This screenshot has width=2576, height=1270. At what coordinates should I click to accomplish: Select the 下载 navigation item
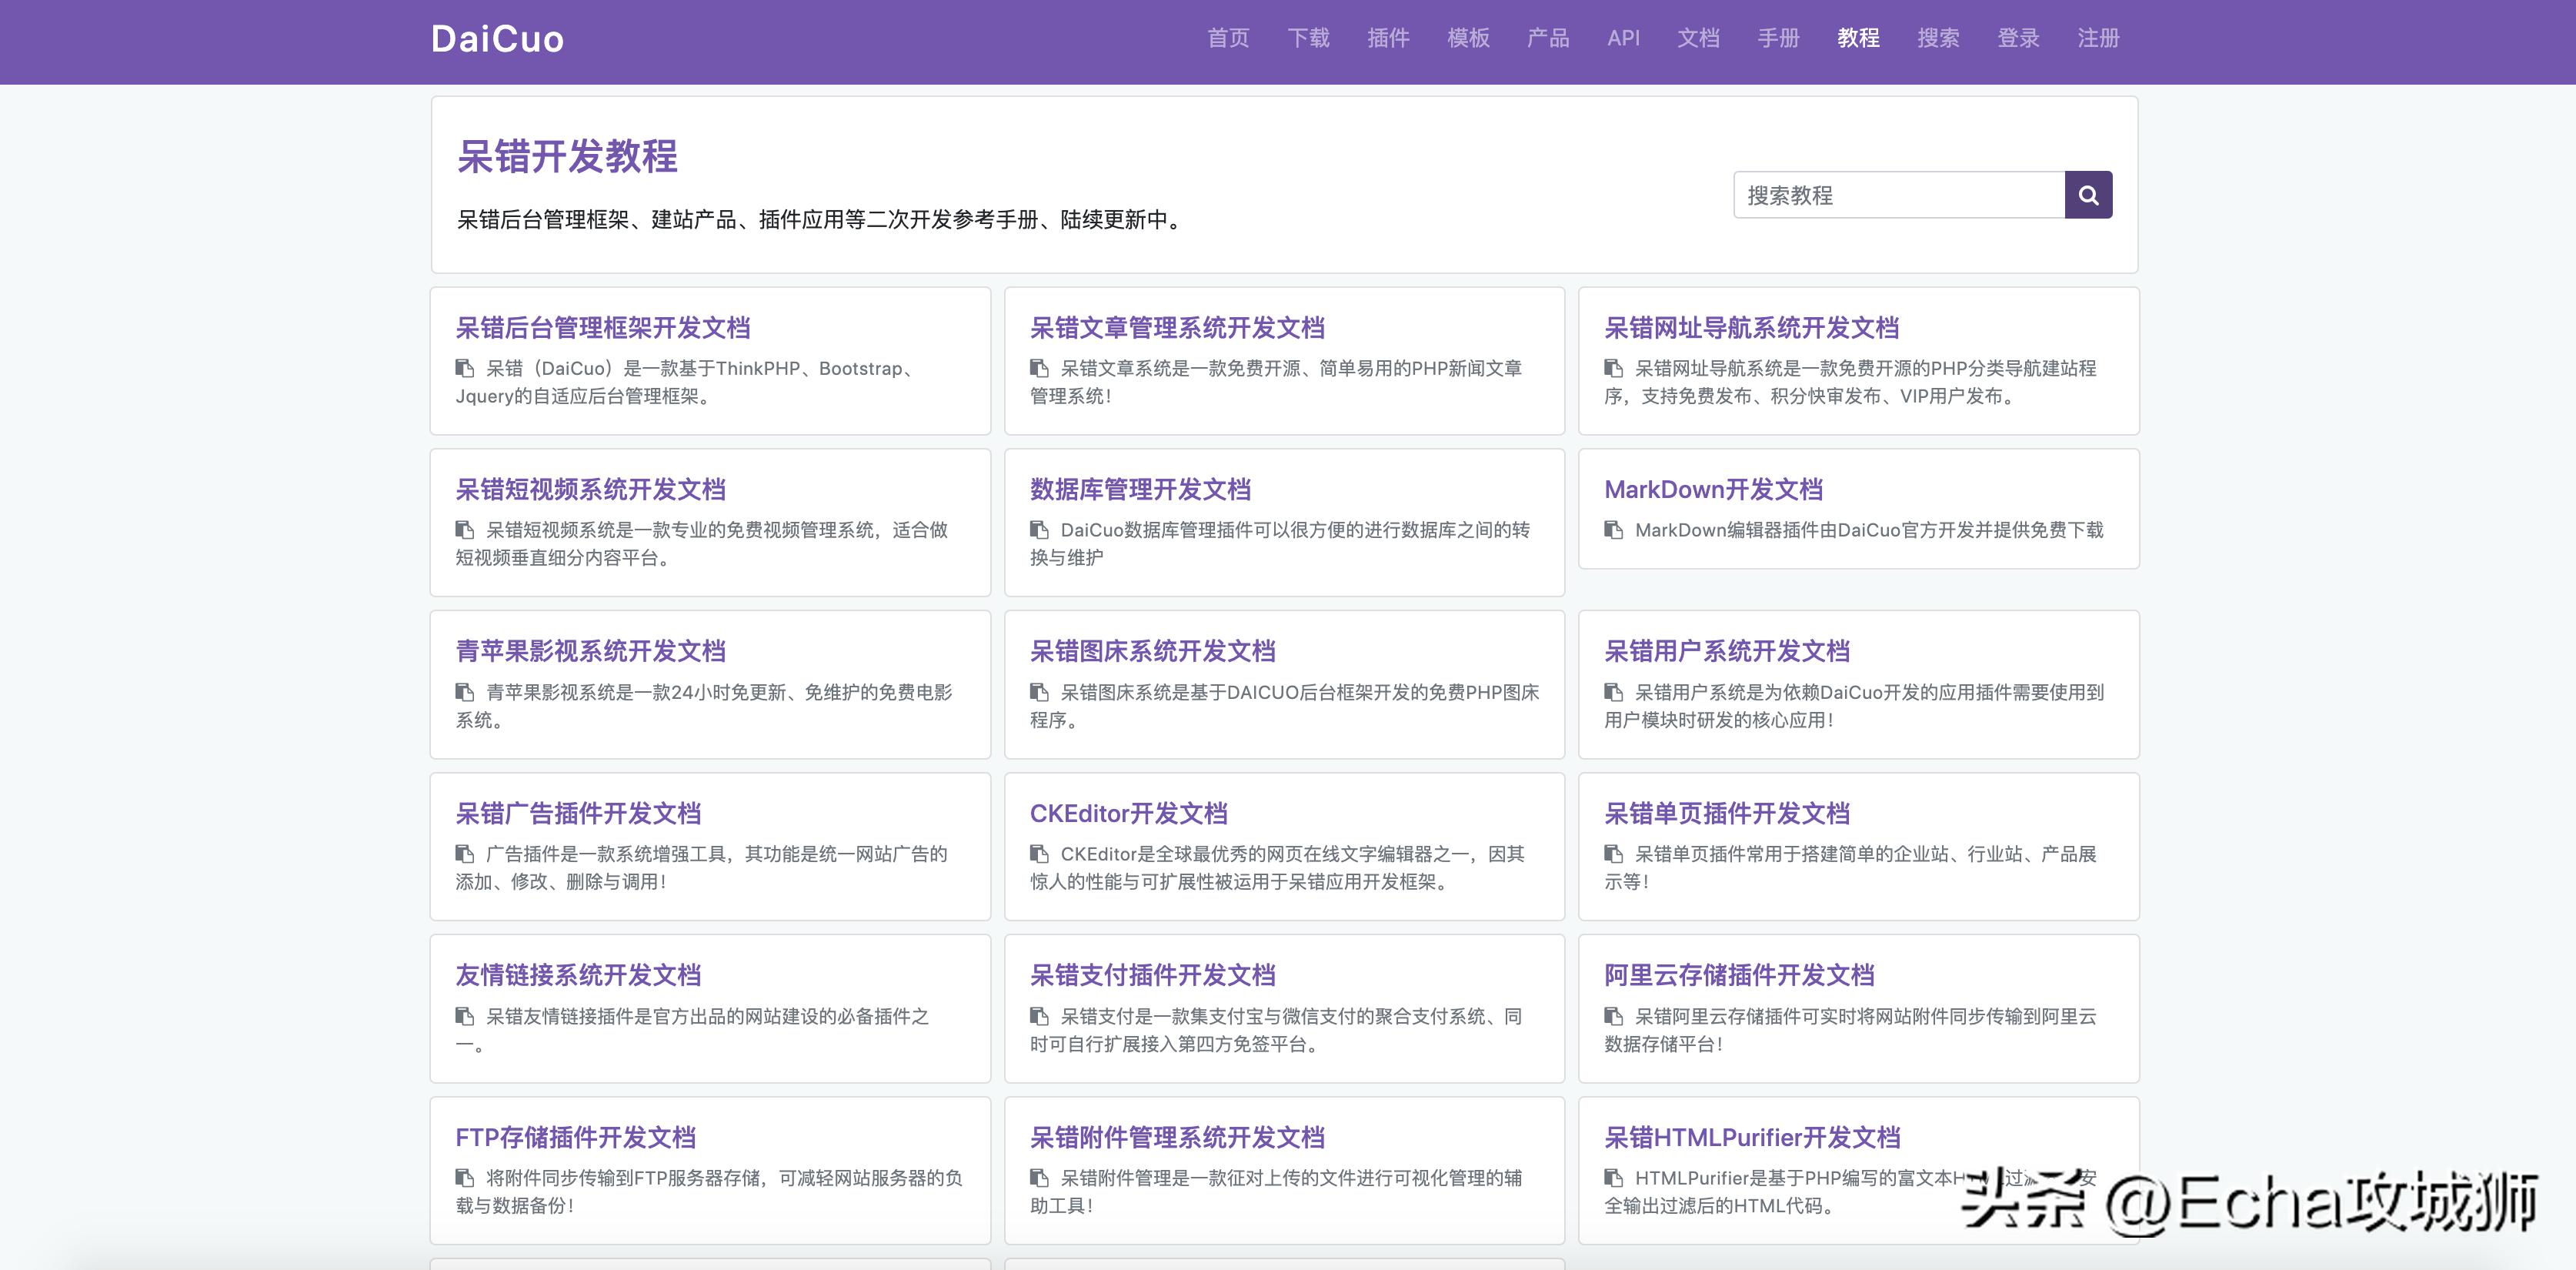(1308, 38)
